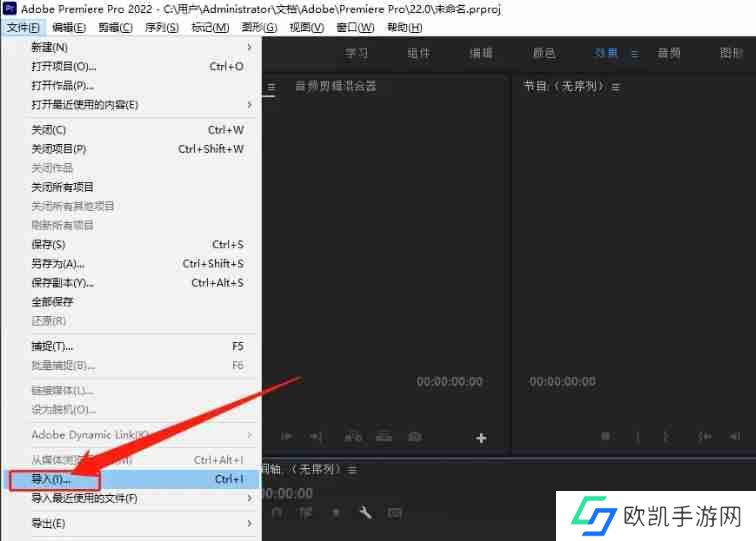Viewport: 756px width, 541px height.
Task: Click the second transport button in source monitor
Action: [x=316, y=437]
